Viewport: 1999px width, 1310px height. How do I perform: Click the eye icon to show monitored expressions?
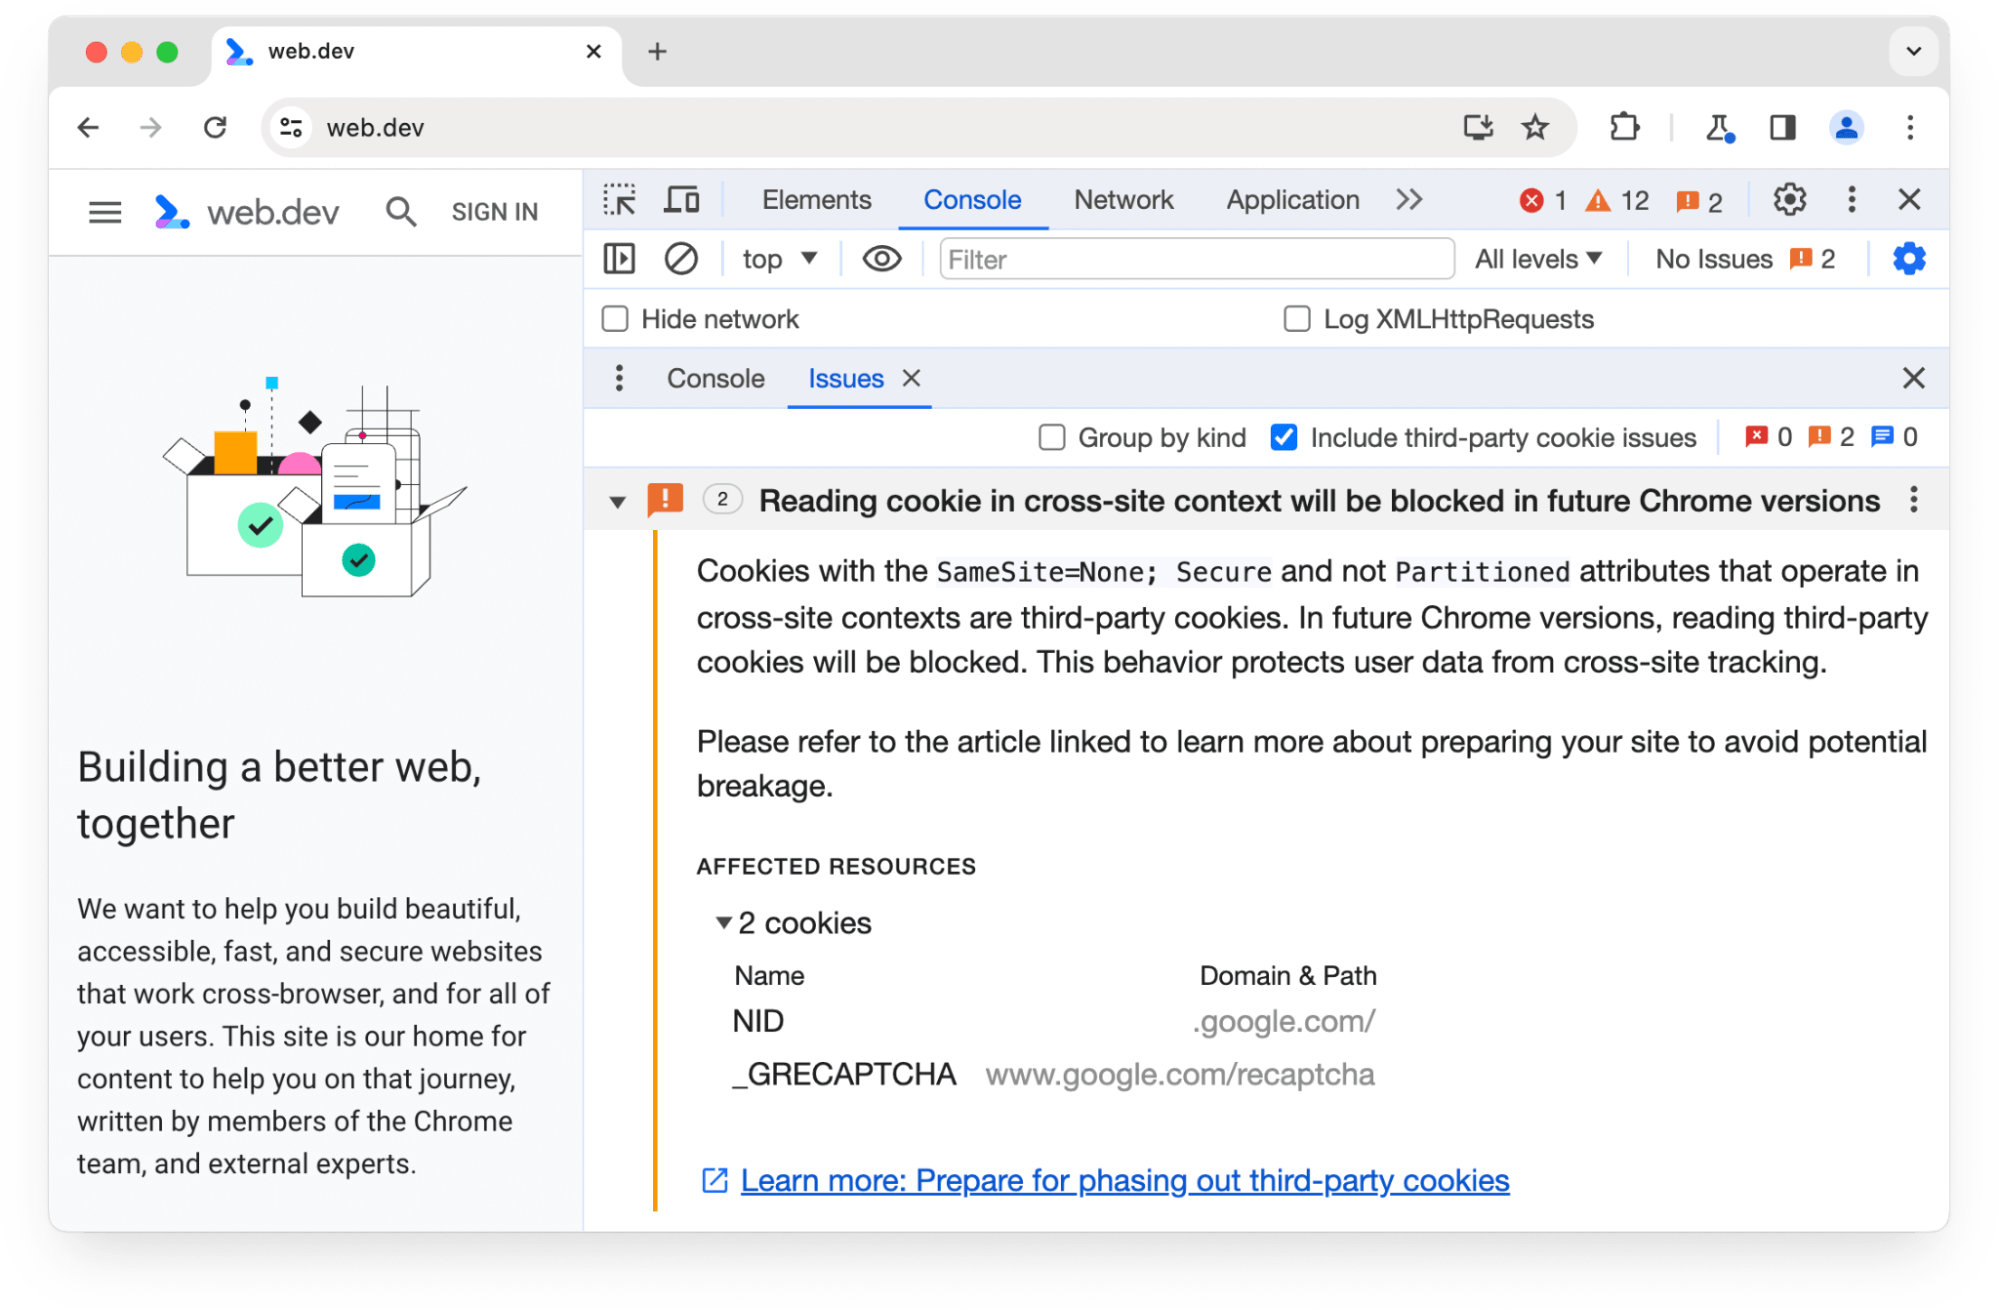pos(883,259)
